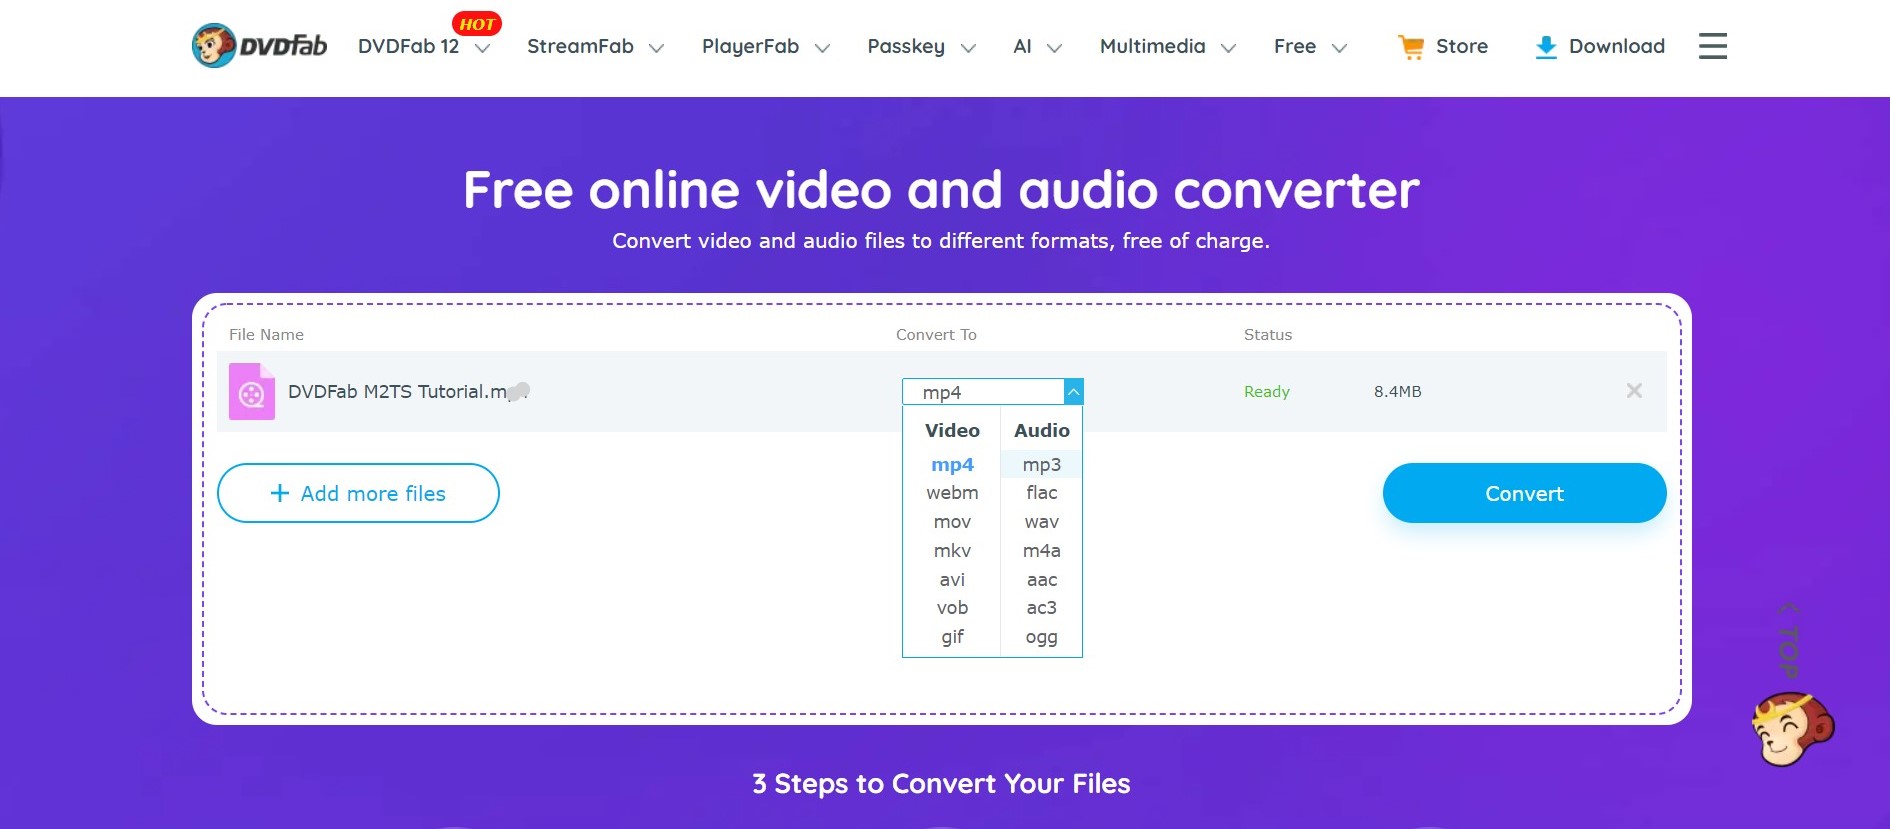
Task: Expand the StreamFab menu
Action: coord(656,48)
